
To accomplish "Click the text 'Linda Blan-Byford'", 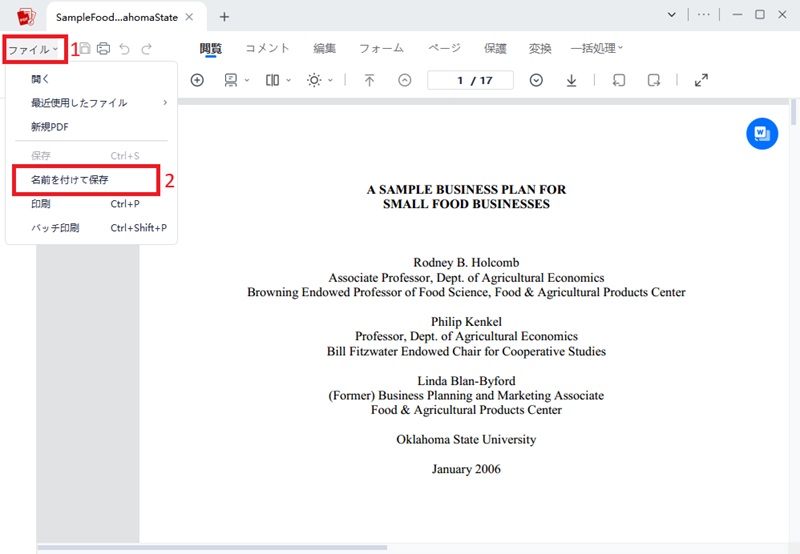I will 466,381.
